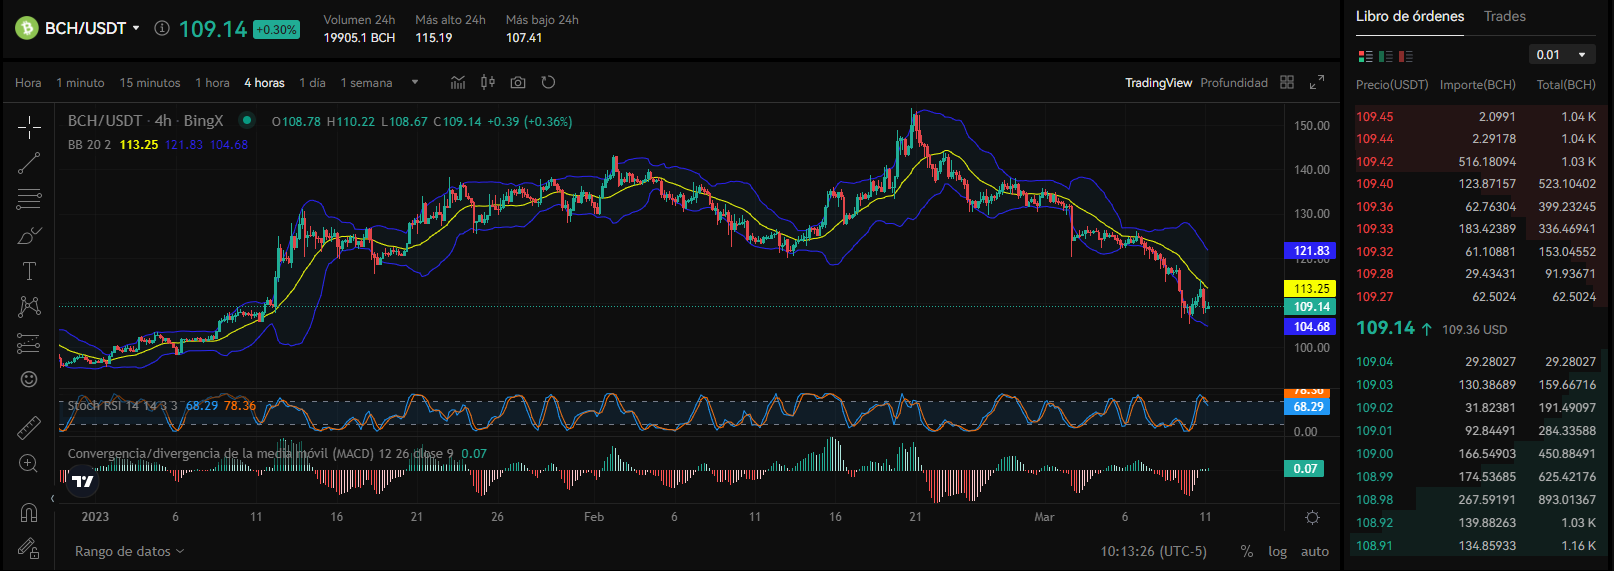Select the brush drawing tool
Viewport: 1614px width, 571px height.
(x=29, y=236)
